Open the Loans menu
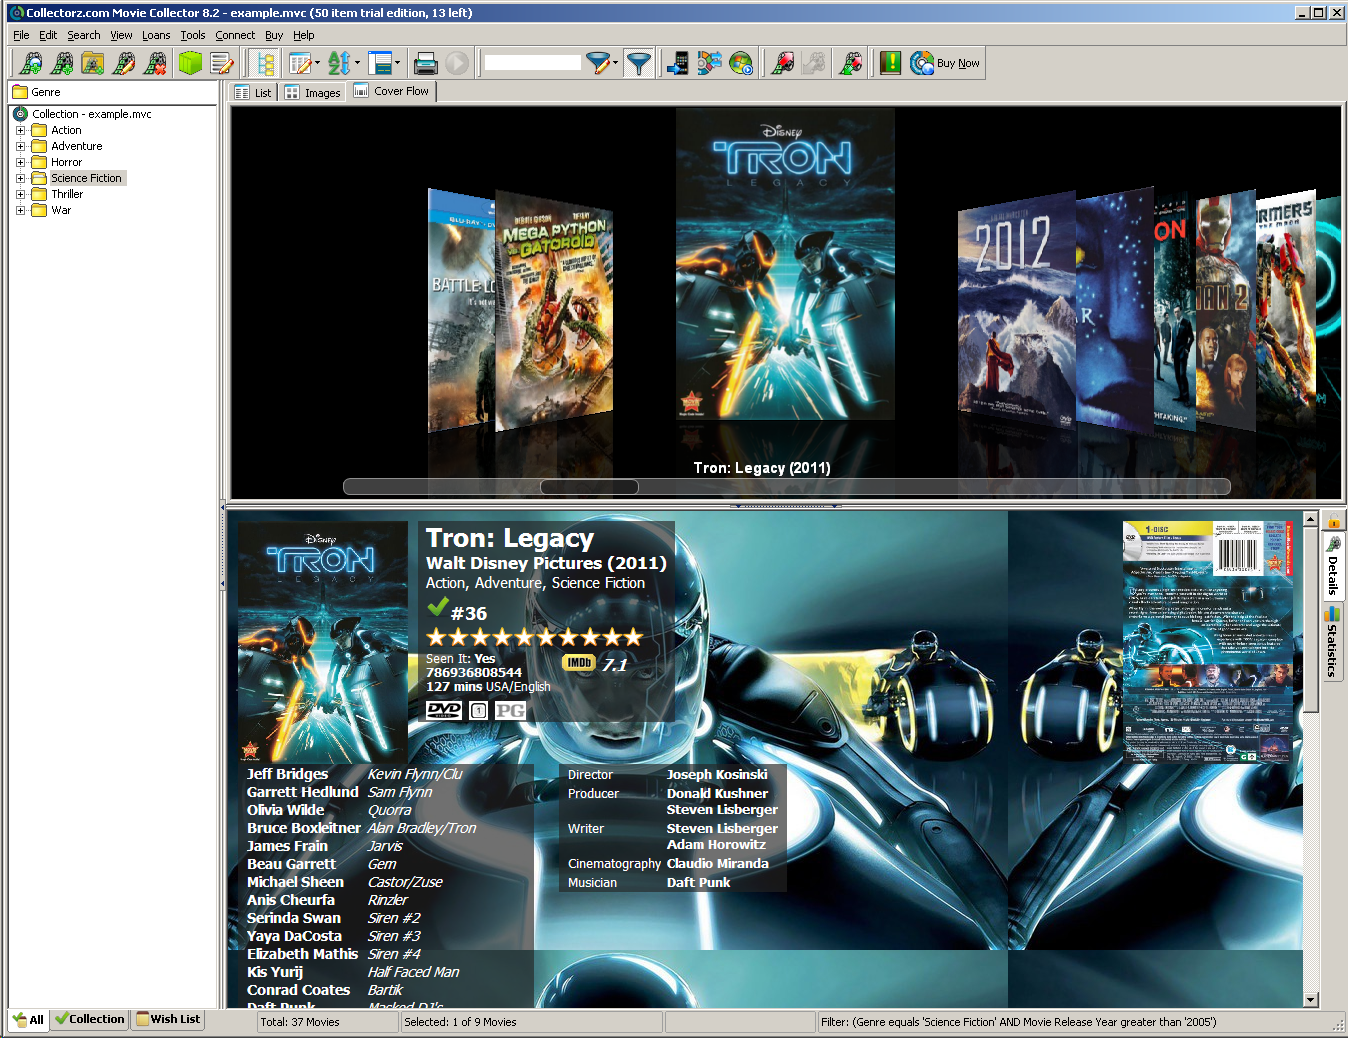This screenshot has height=1038, width=1348. pyautogui.click(x=156, y=35)
